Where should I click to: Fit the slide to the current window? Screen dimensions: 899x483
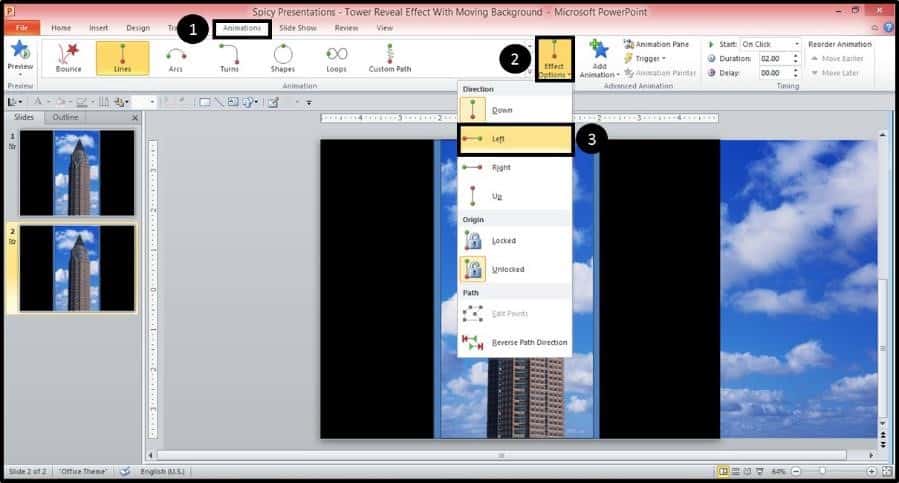point(887,472)
